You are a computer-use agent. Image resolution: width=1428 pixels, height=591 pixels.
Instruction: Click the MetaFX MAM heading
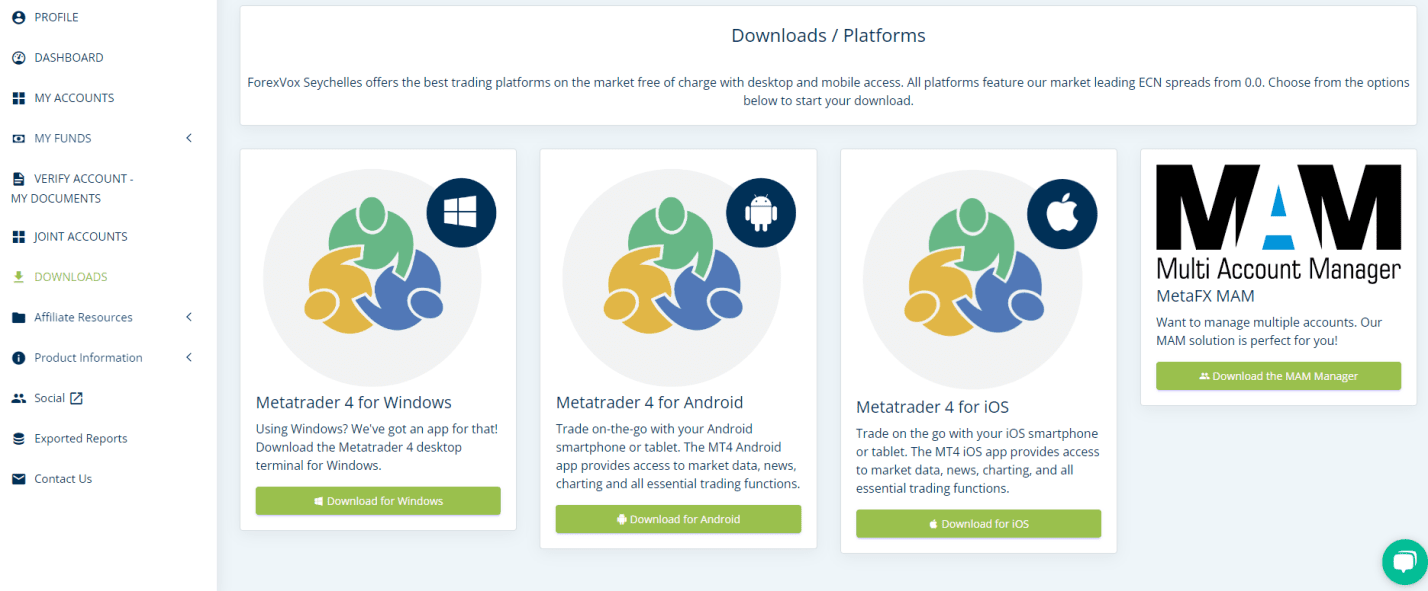point(1205,296)
